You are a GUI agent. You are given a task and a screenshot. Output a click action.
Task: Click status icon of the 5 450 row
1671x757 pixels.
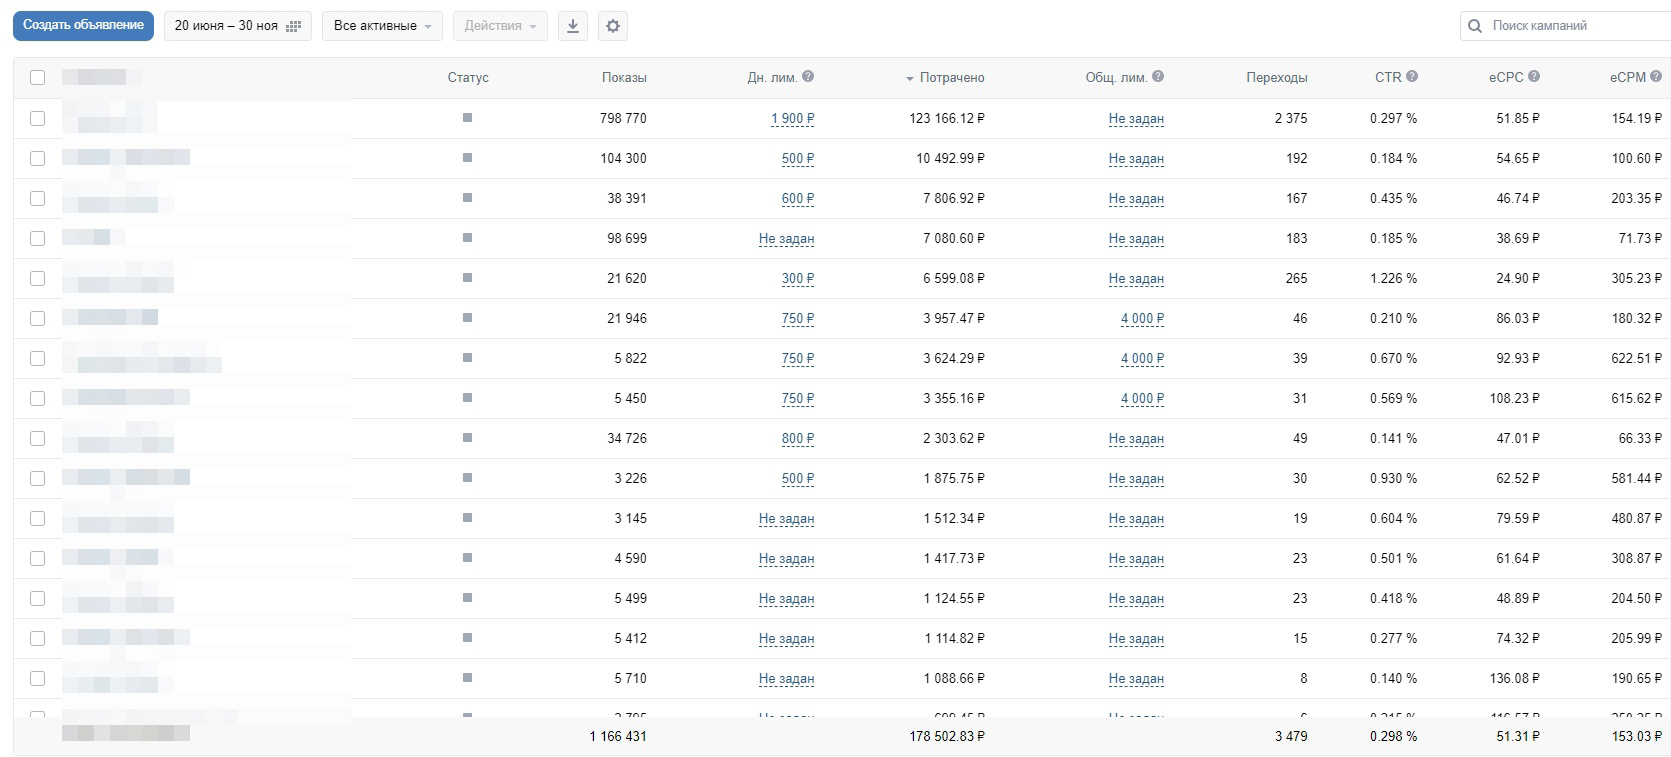pyautogui.click(x=467, y=398)
